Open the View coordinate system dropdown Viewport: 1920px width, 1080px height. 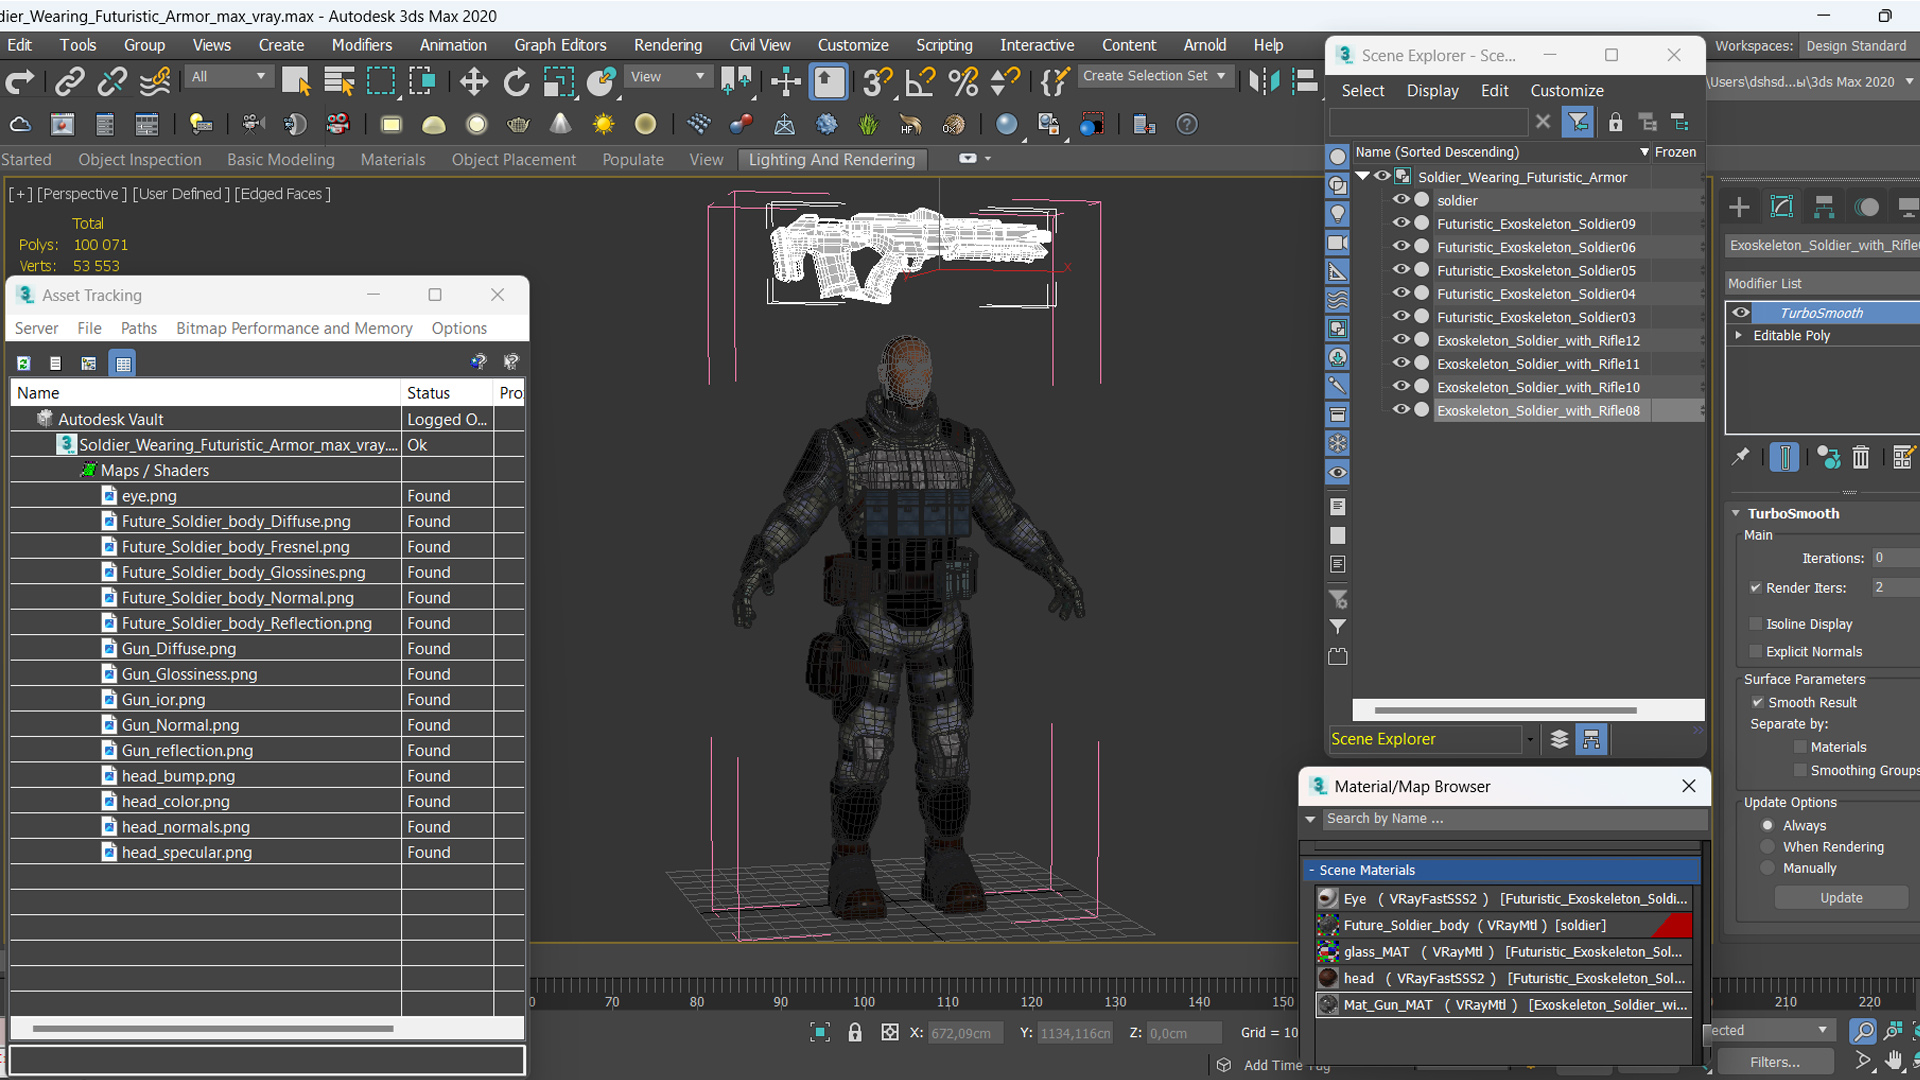click(667, 76)
